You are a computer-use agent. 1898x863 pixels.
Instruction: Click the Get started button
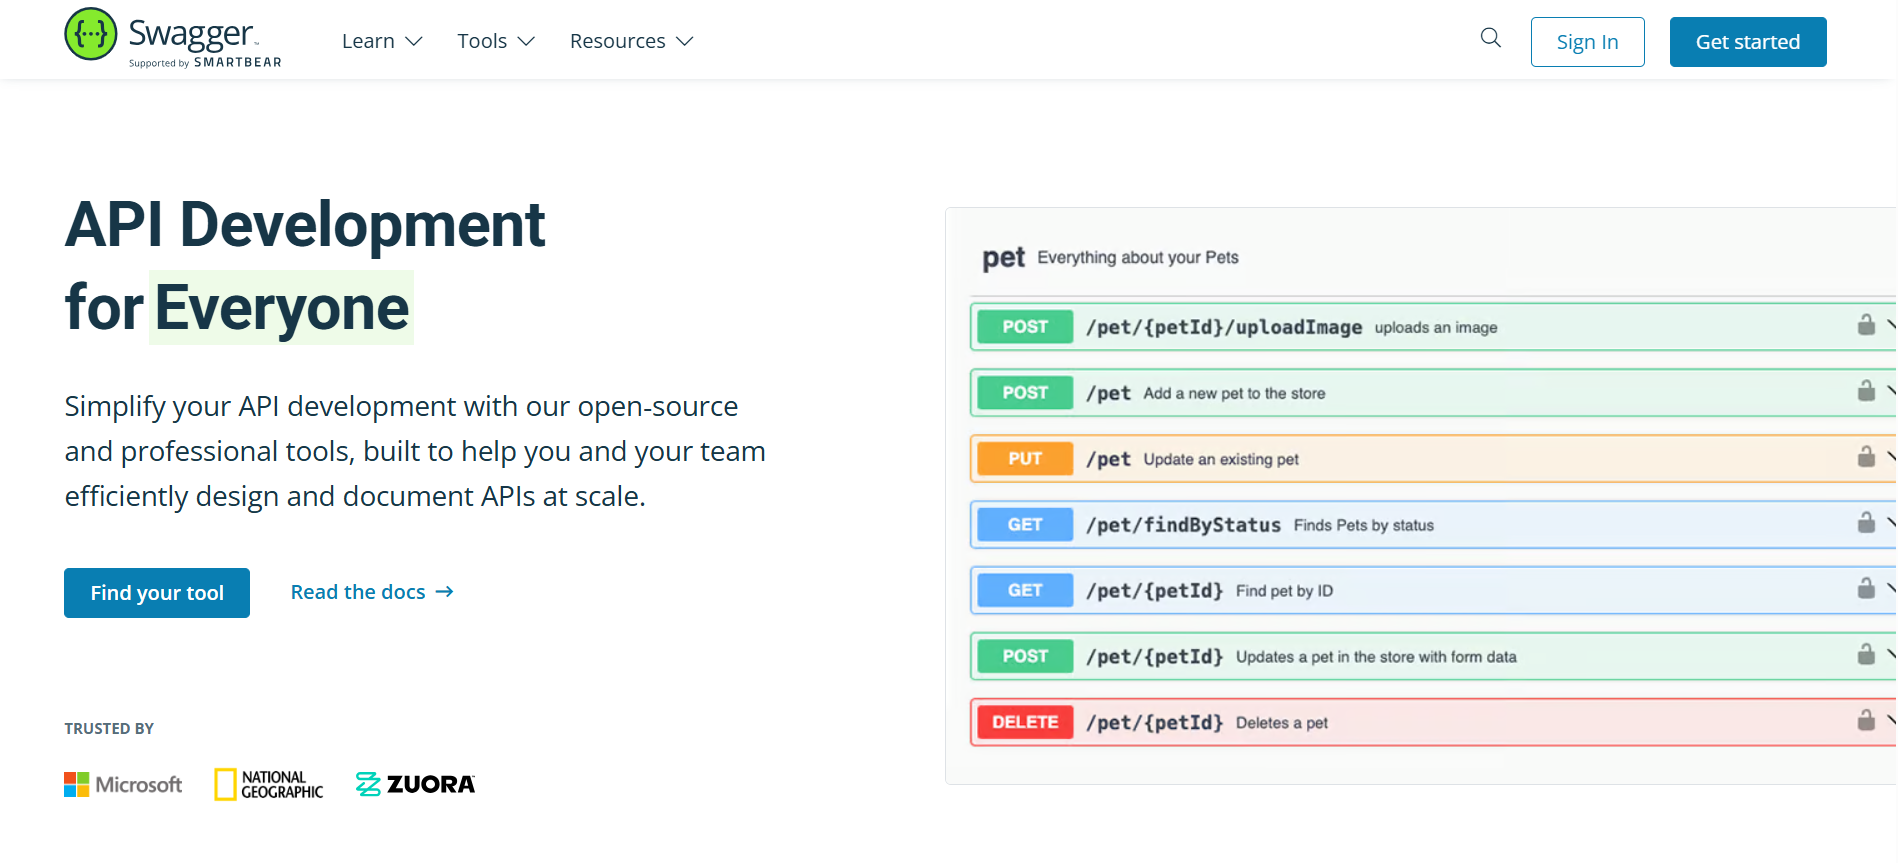point(1747,42)
